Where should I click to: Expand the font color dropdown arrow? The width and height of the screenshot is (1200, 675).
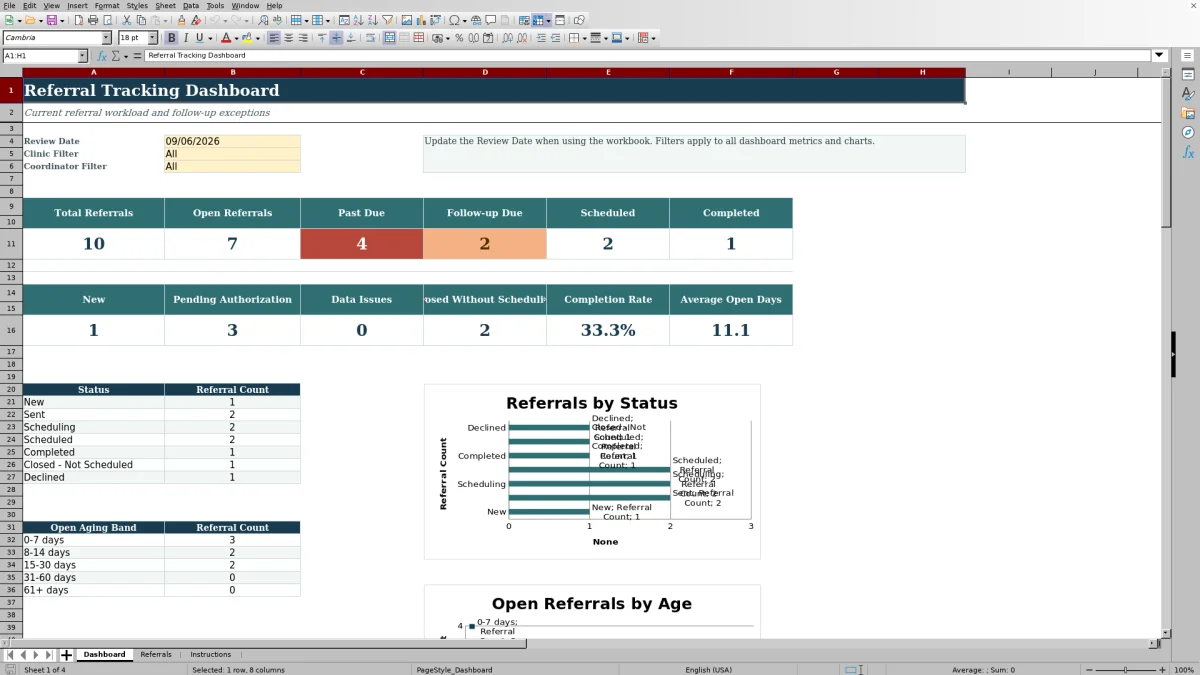[235, 38]
